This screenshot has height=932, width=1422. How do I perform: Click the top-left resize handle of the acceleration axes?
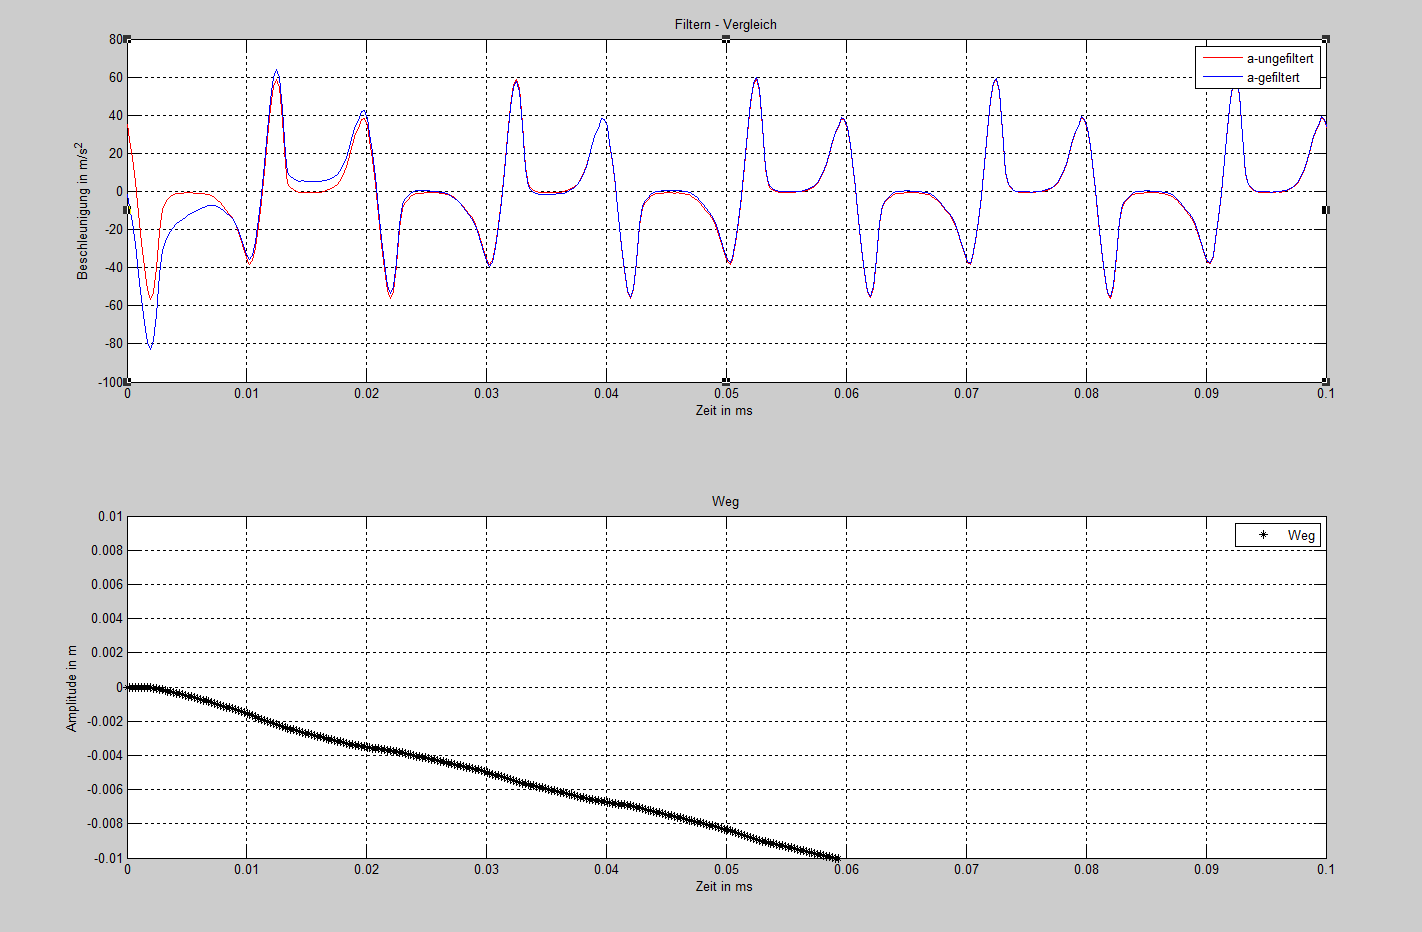(x=127, y=40)
